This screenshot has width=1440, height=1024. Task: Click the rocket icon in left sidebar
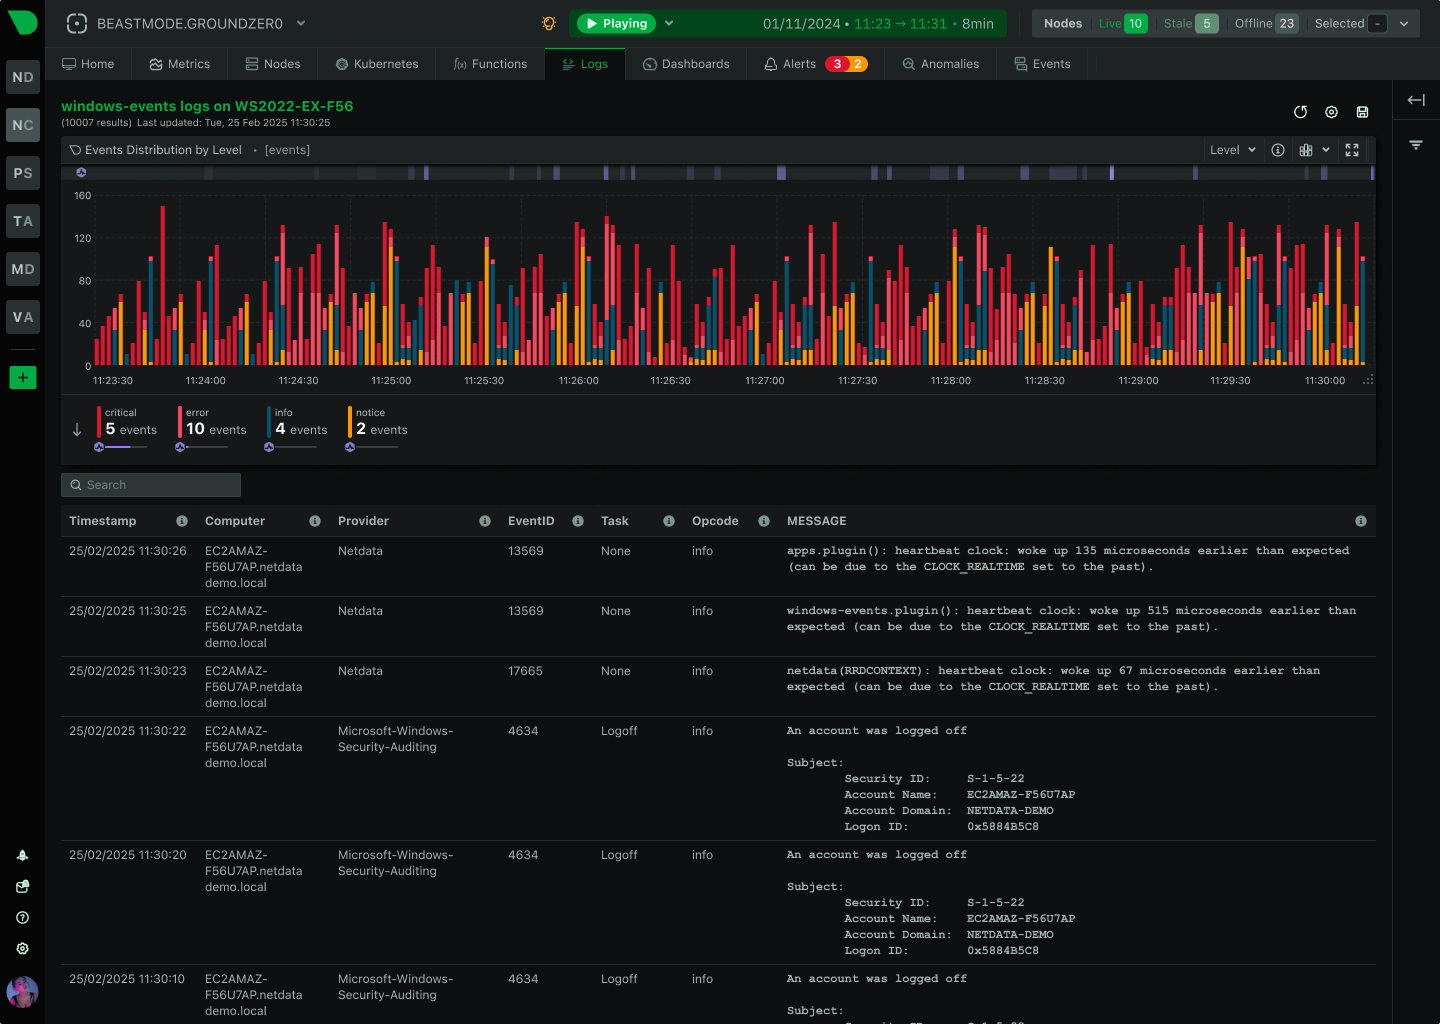22,856
